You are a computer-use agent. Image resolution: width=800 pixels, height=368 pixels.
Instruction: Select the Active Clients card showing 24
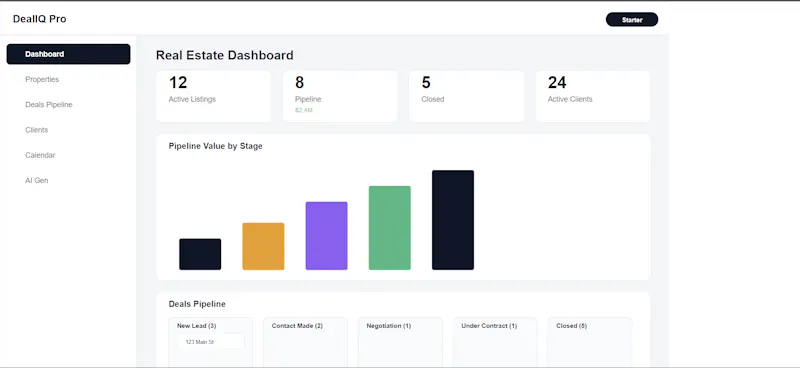[593, 96]
